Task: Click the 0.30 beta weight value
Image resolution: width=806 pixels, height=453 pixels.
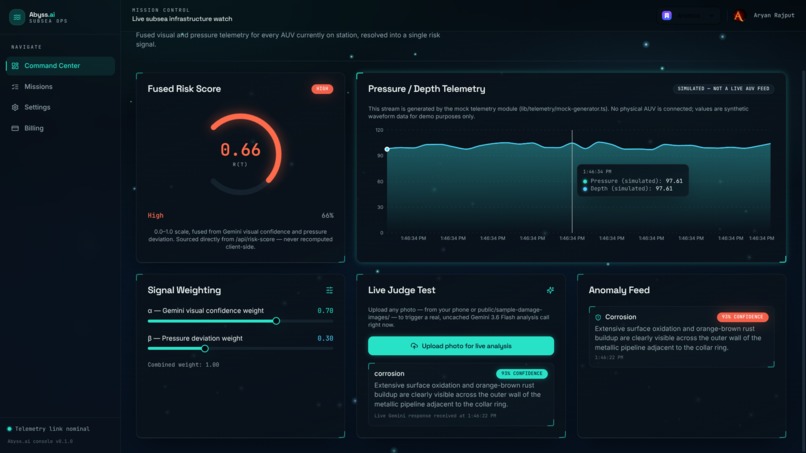Action: (x=325, y=338)
